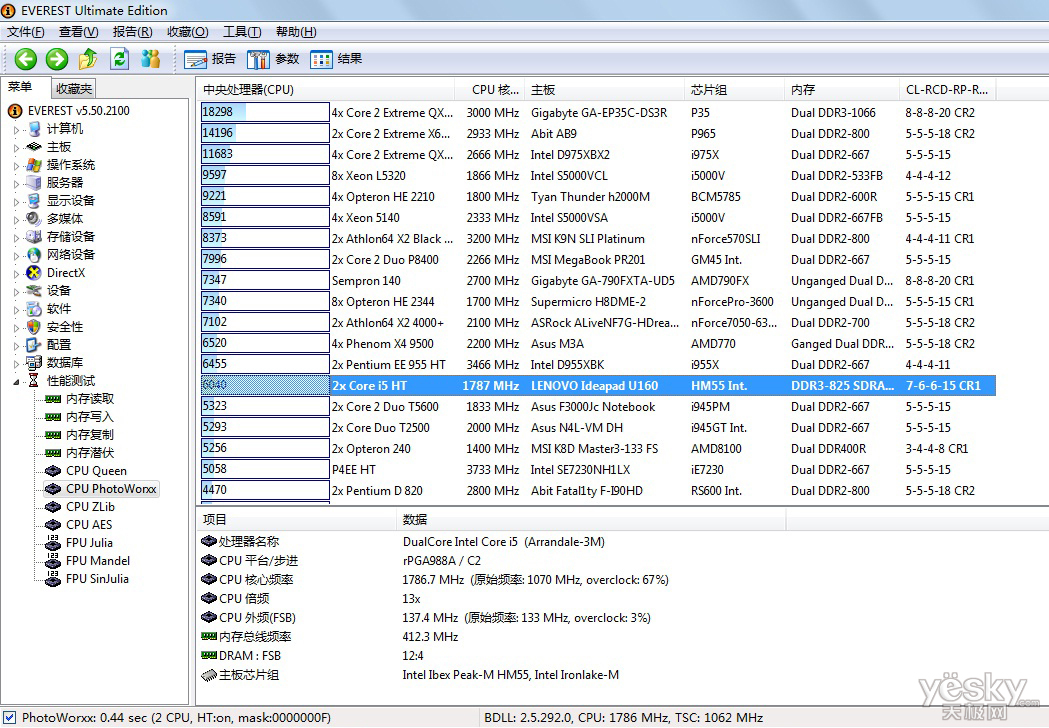Click the users icon in the toolbar

click(151, 60)
